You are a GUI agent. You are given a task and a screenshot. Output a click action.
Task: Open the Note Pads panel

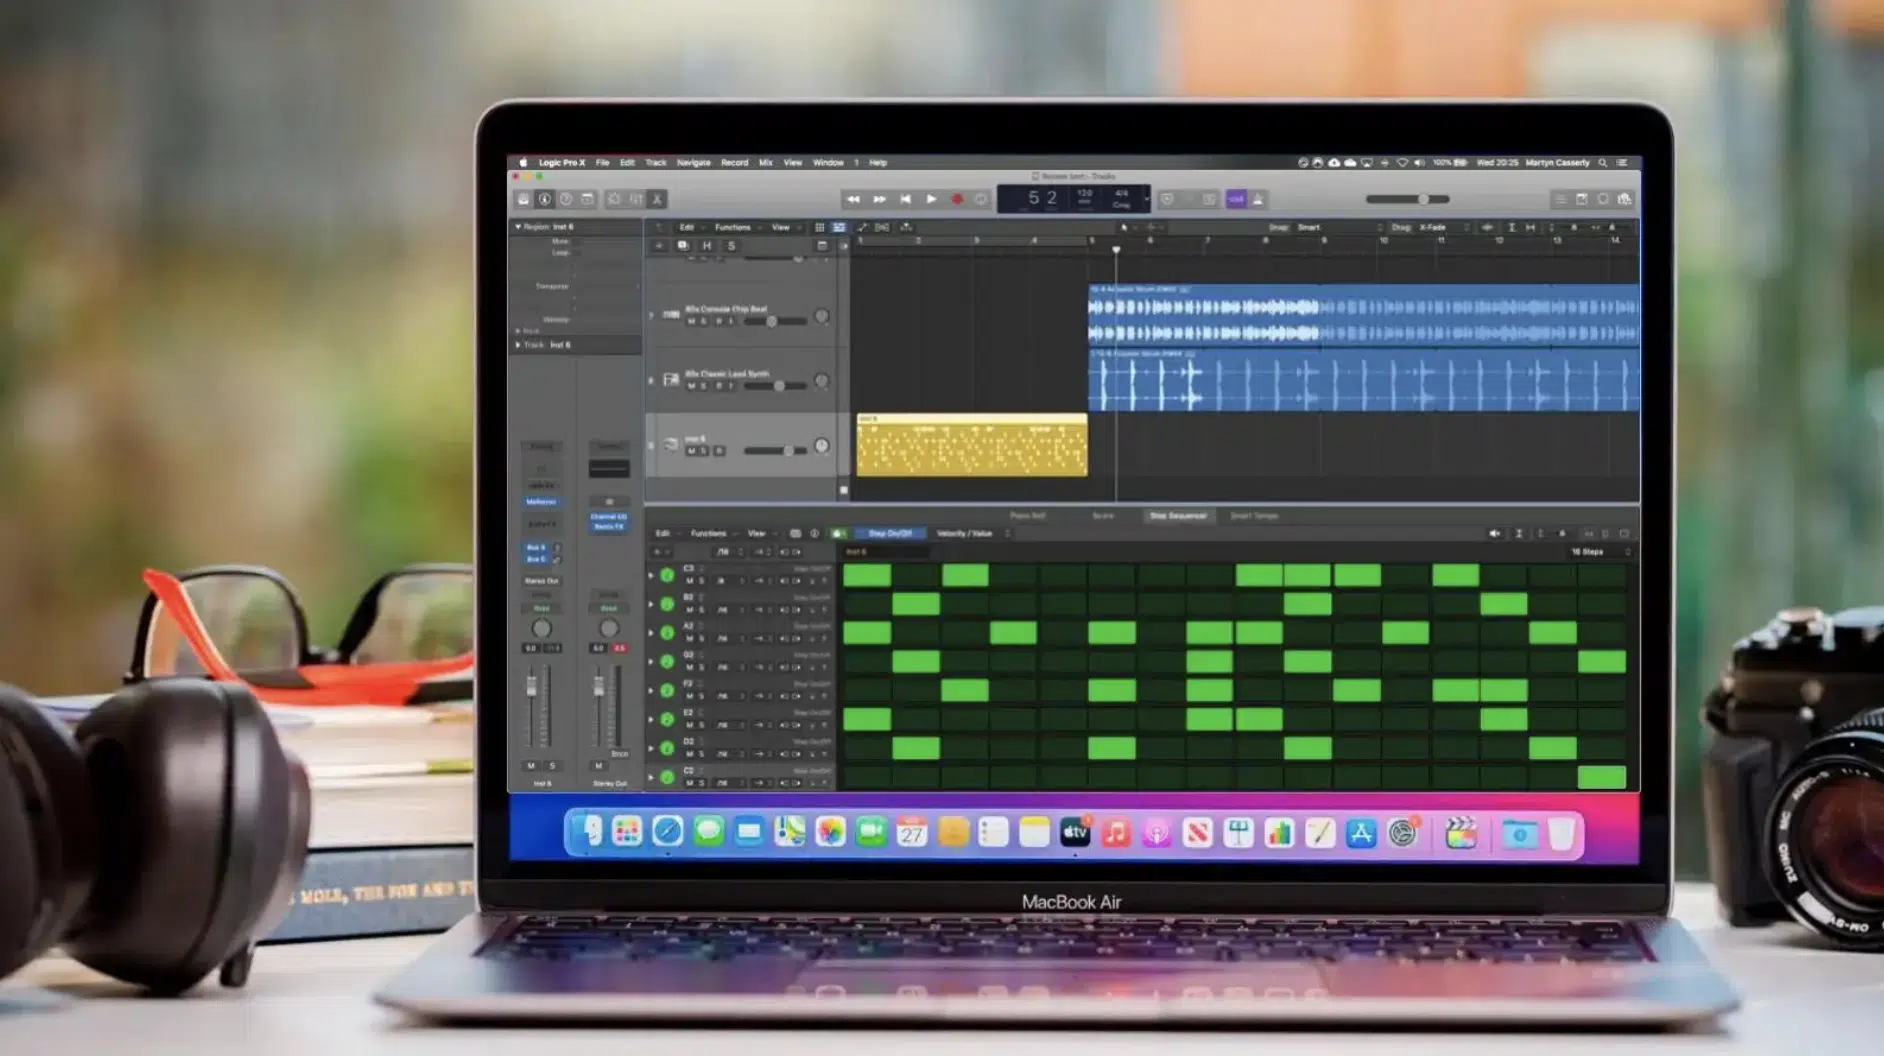coord(1582,199)
